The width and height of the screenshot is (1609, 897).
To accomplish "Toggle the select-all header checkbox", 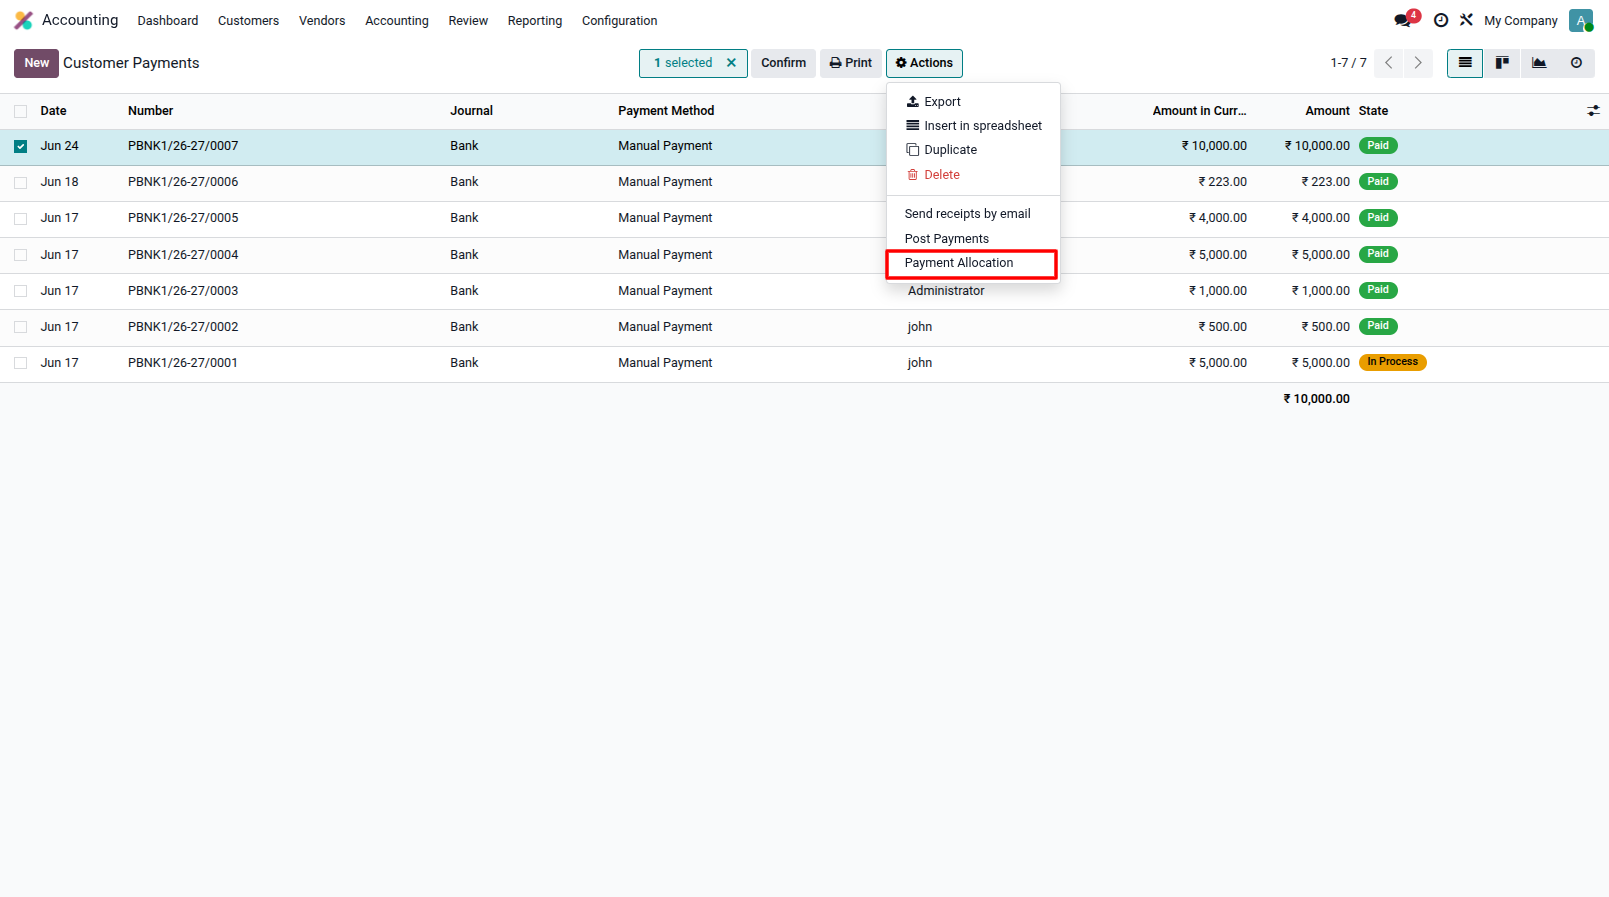I will [x=20, y=111].
